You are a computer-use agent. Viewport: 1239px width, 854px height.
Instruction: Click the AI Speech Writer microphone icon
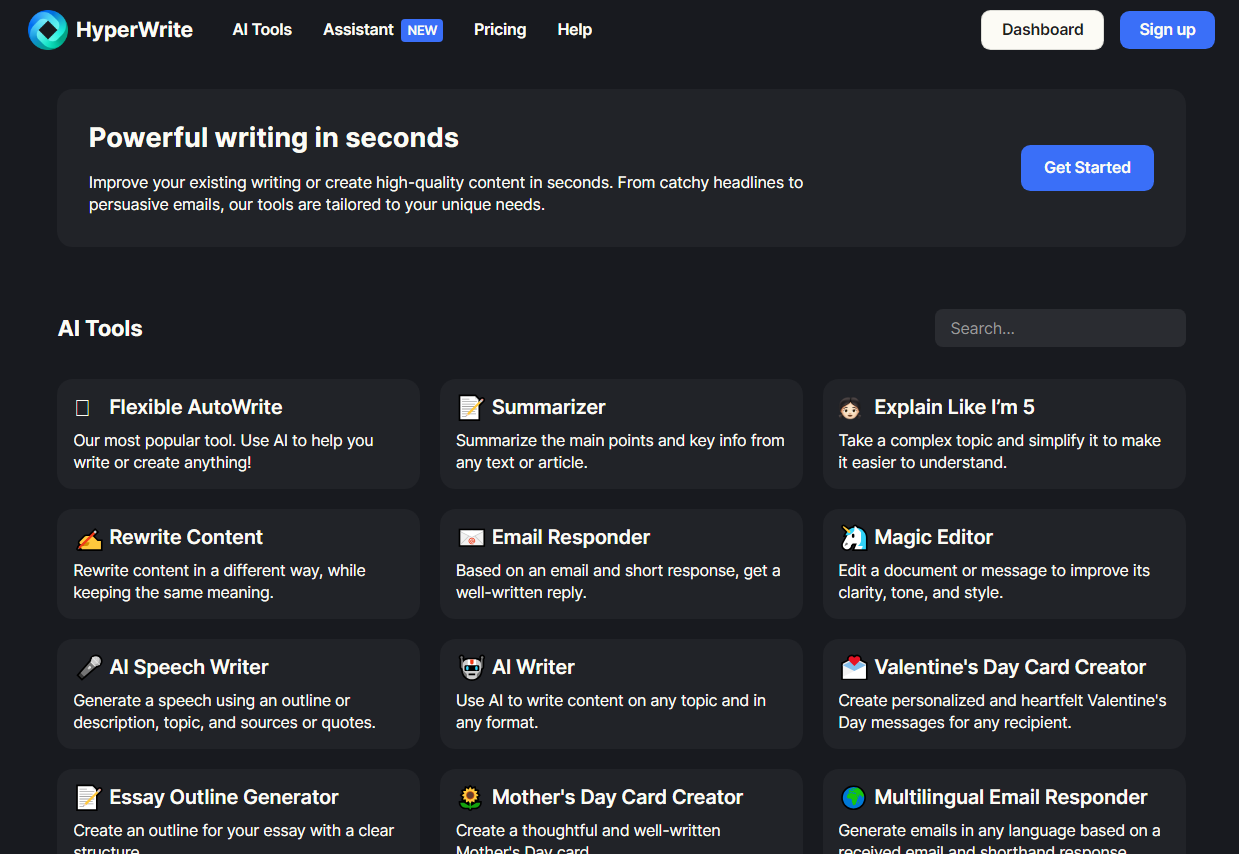(89, 667)
